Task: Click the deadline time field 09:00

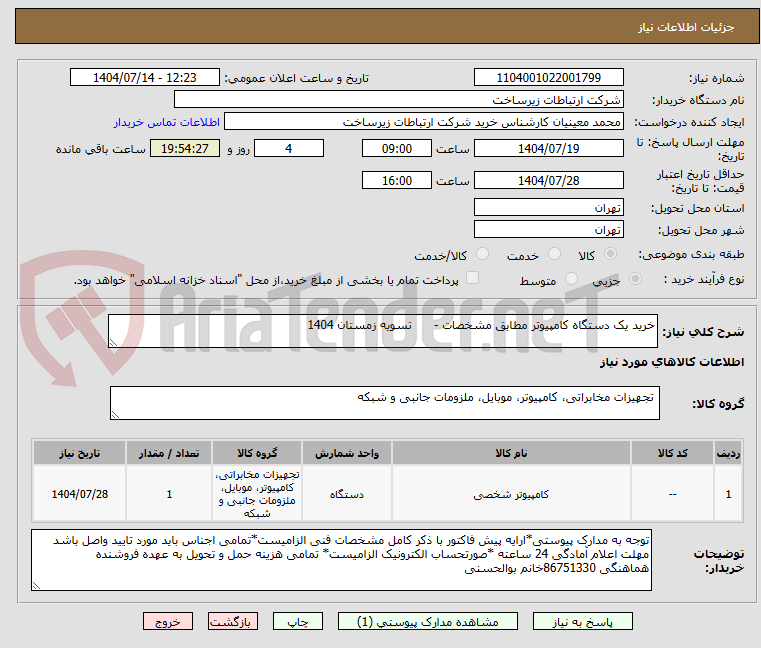Action: (x=397, y=149)
